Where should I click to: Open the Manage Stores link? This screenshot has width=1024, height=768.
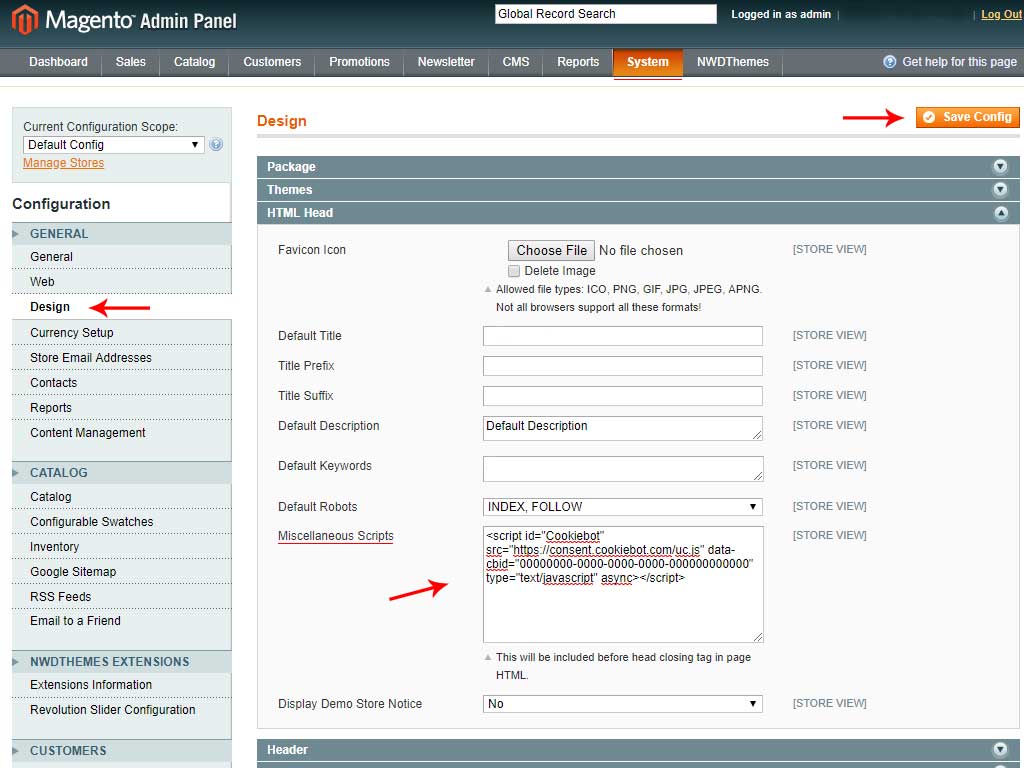pyautogui.click(x=63, y=163)
